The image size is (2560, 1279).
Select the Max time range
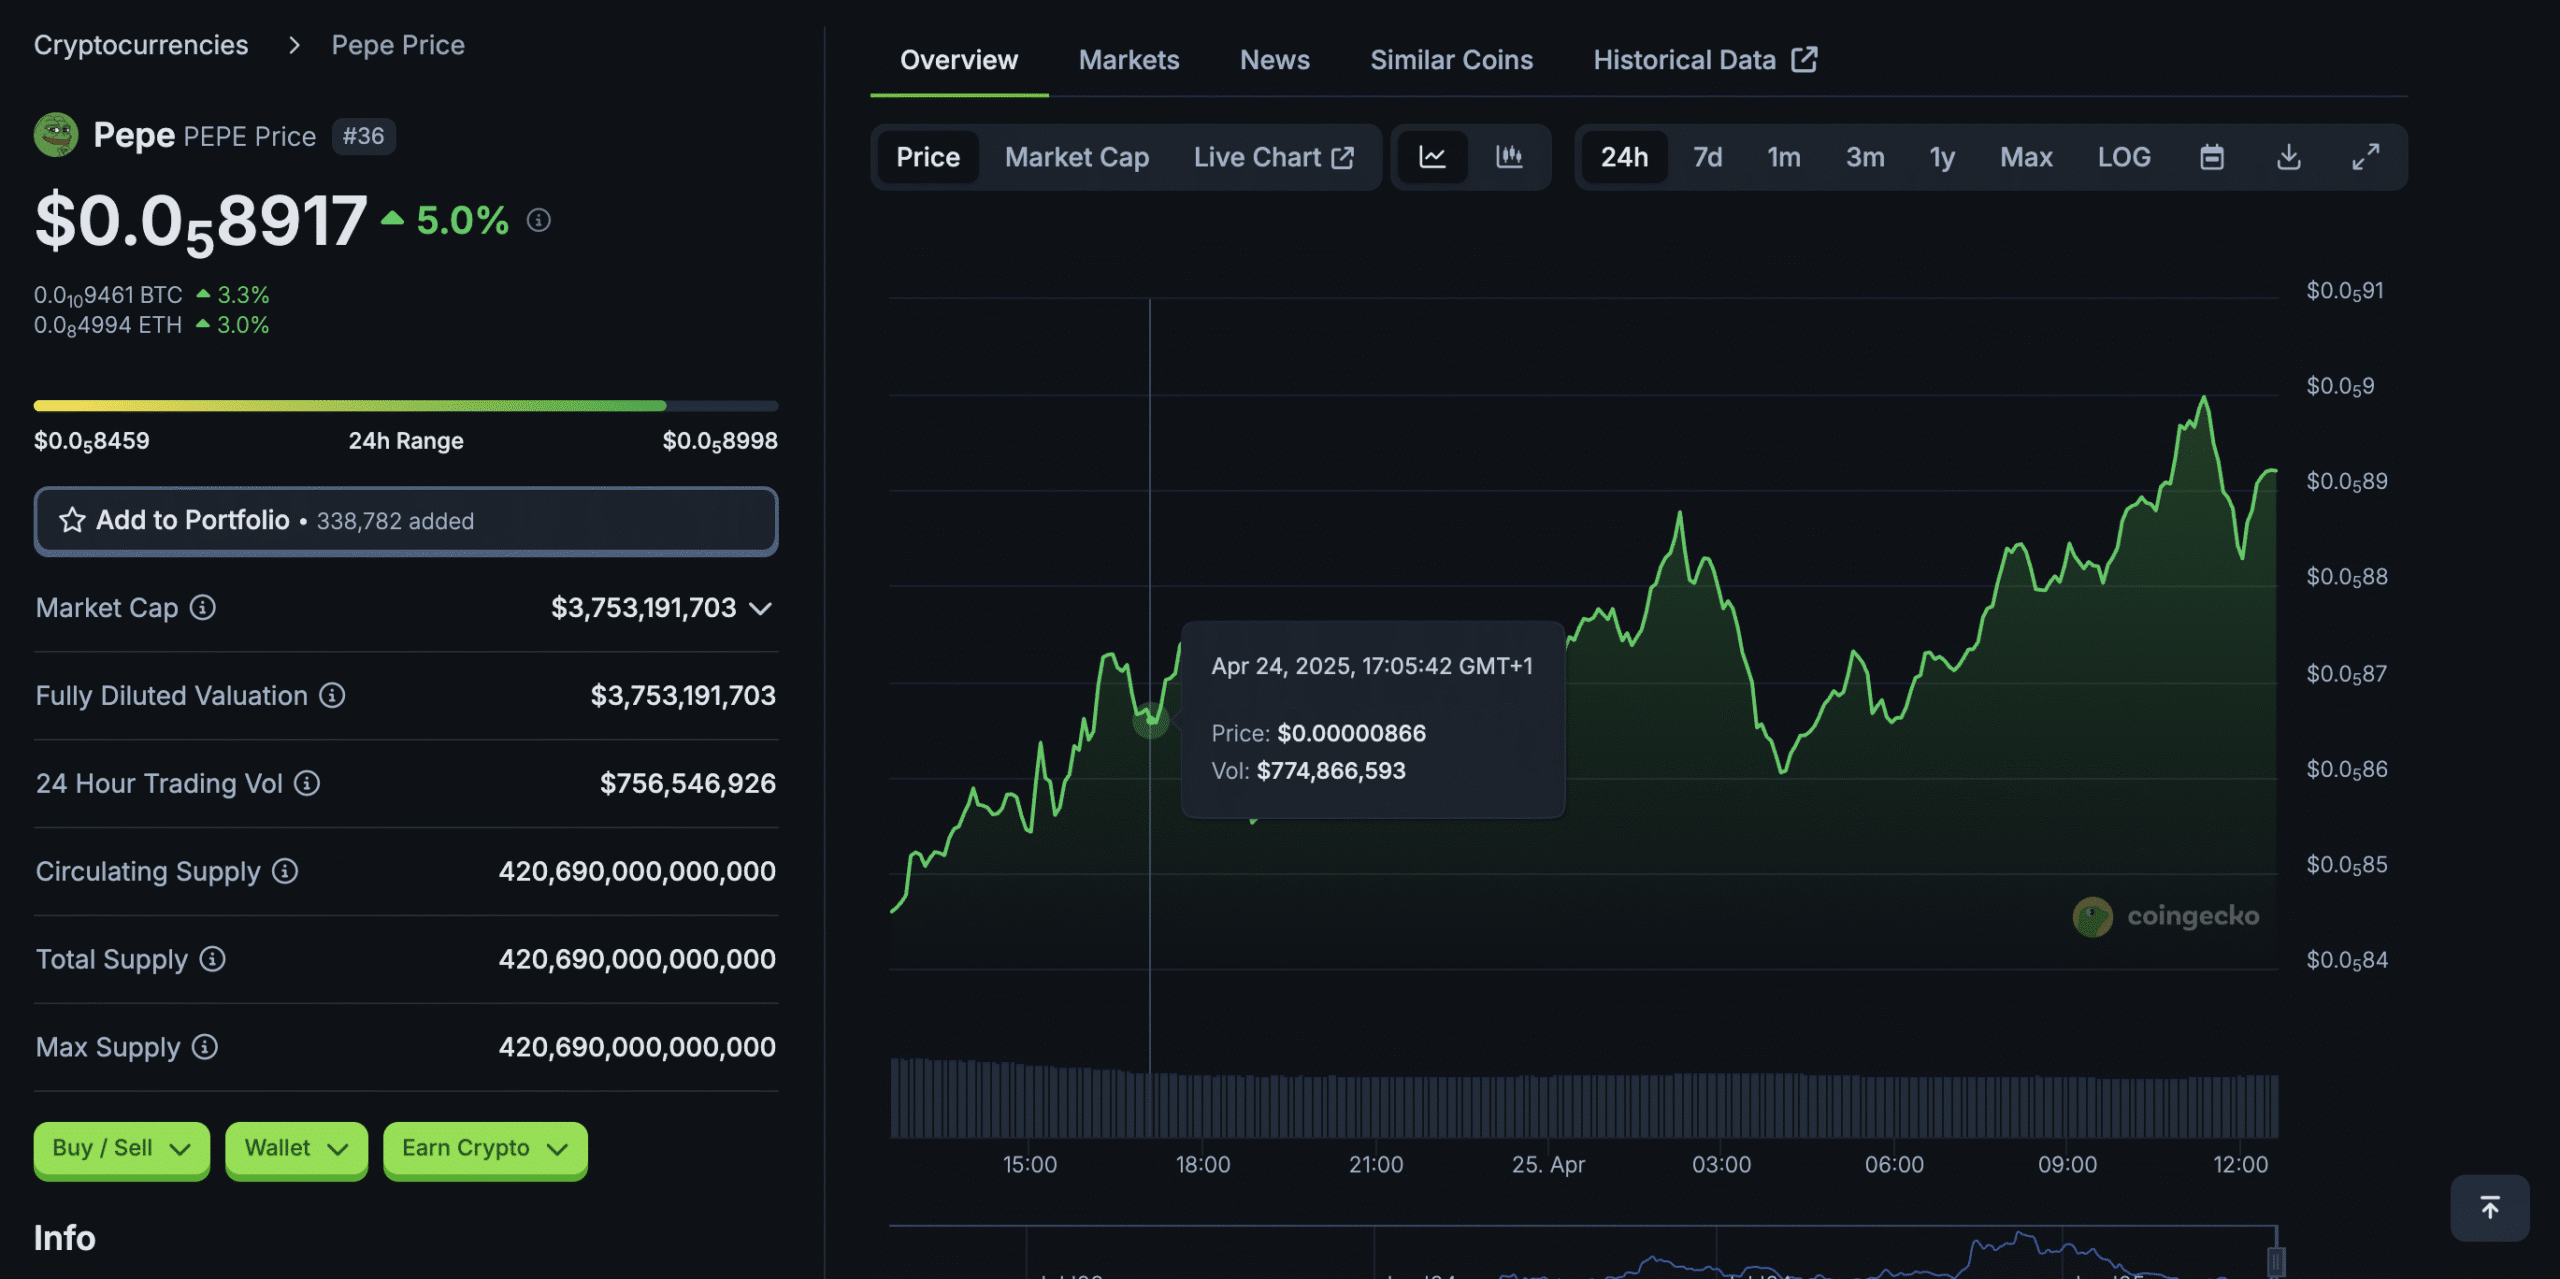[2026, 157]
